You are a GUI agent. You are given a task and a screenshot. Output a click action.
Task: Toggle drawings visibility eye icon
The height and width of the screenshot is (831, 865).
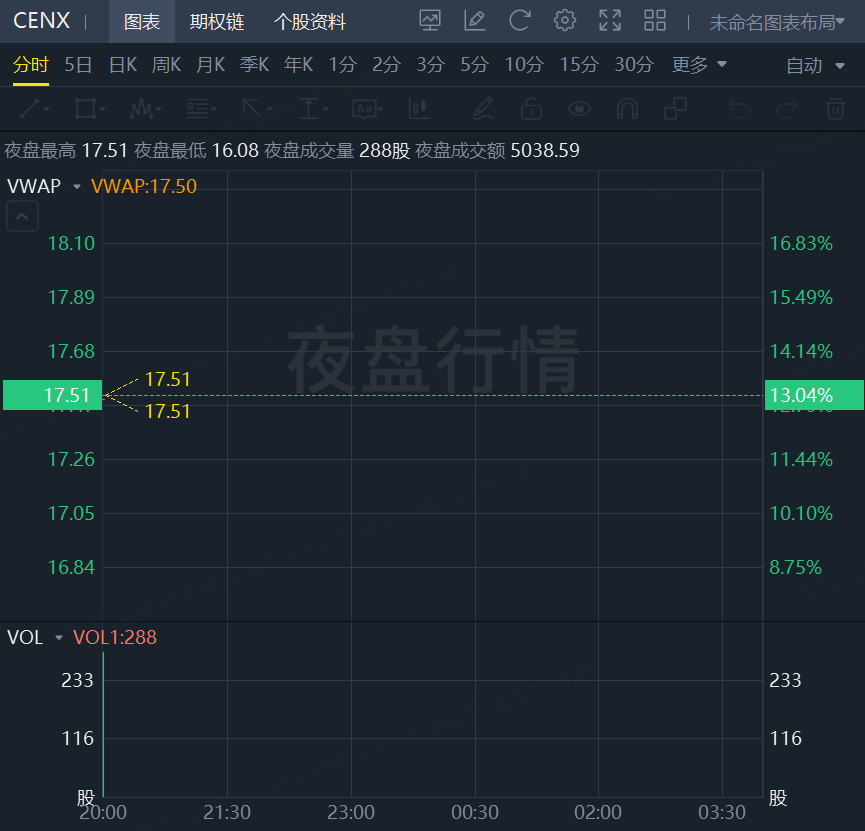click(579, 109)
